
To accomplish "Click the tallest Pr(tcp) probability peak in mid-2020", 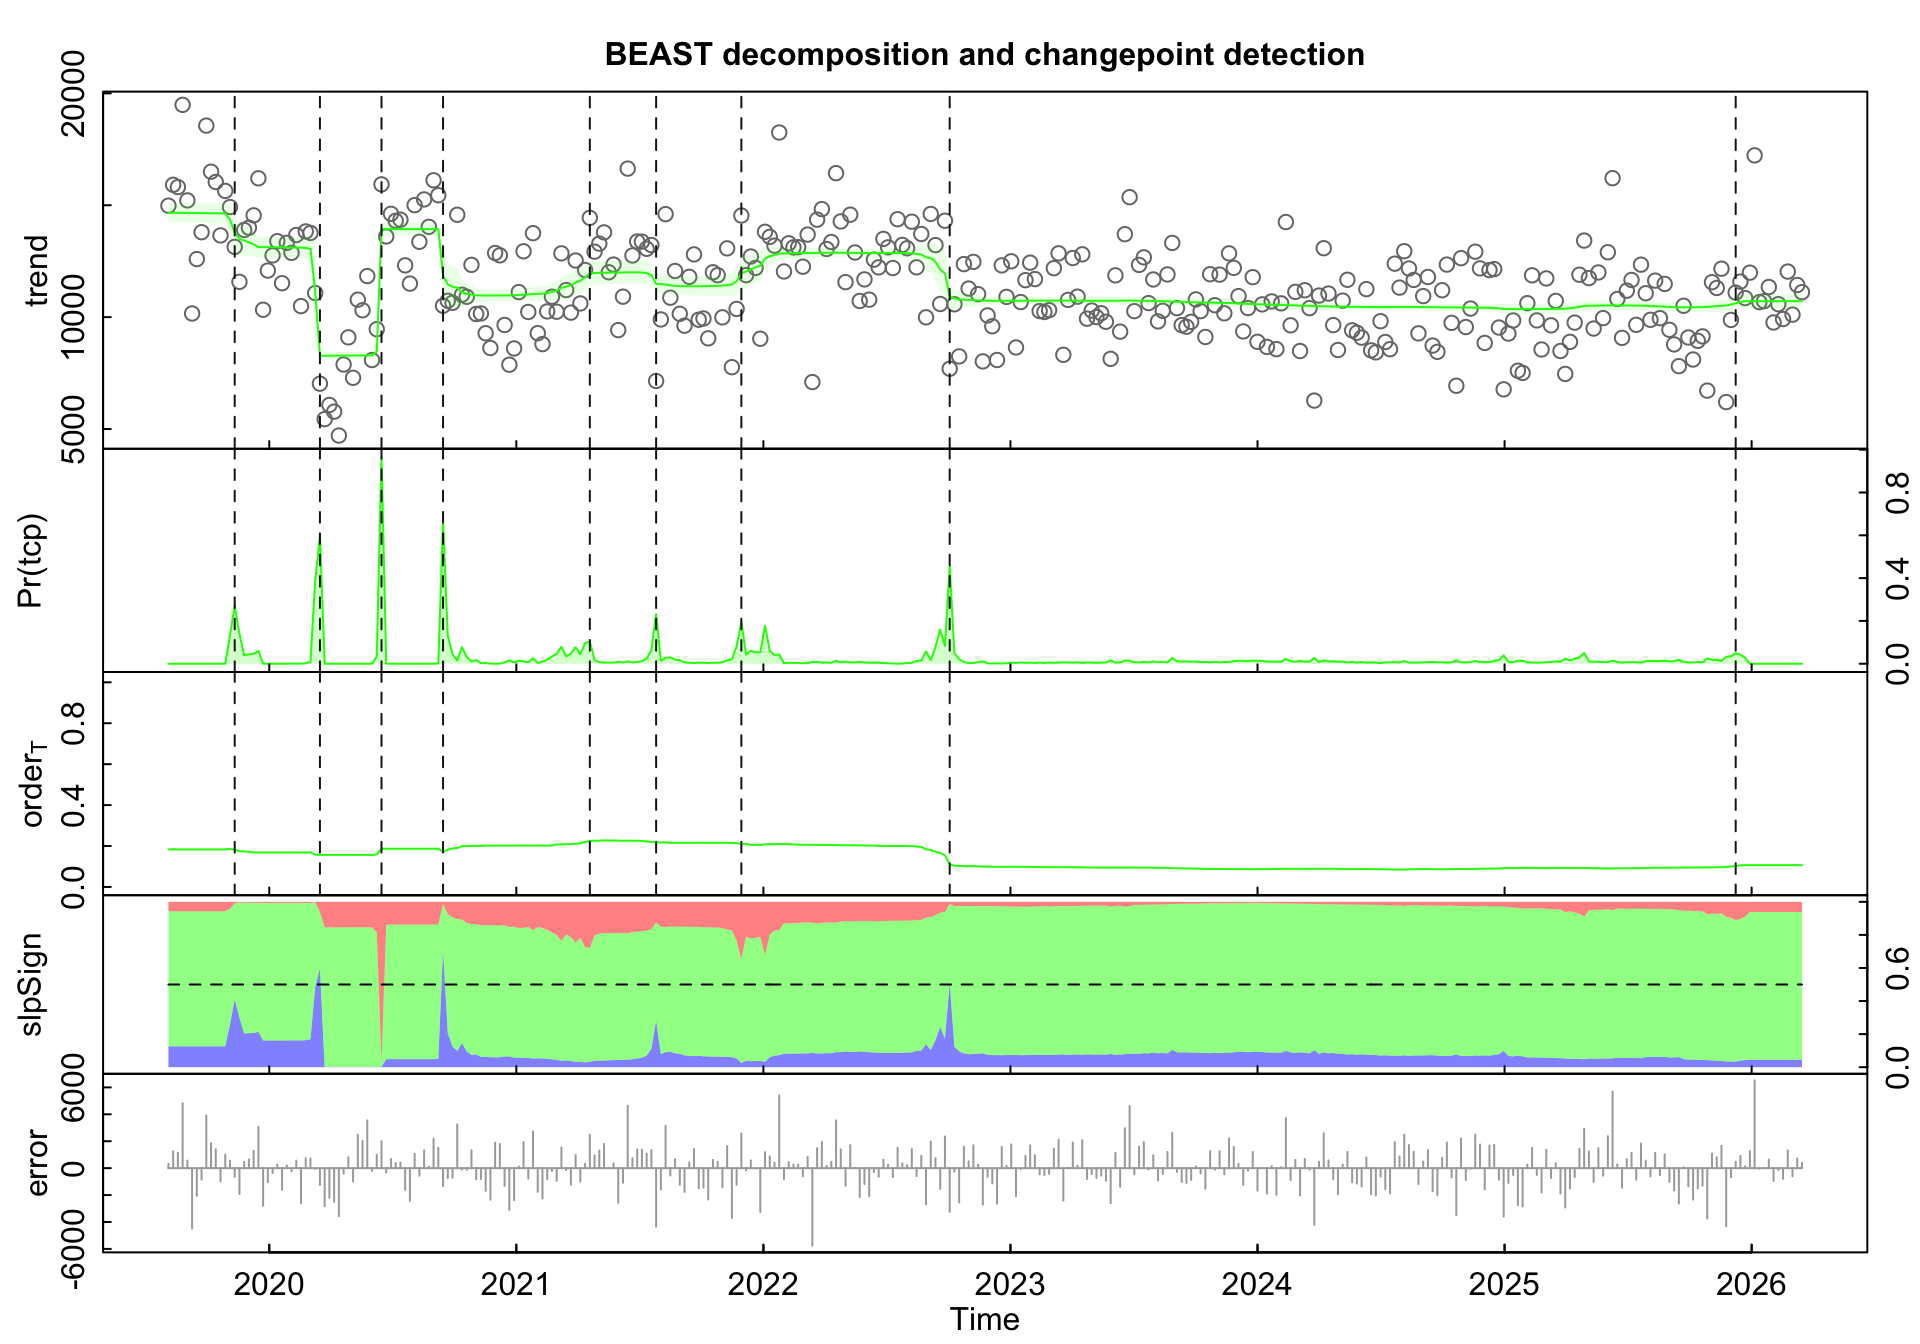I will [381, 480].
